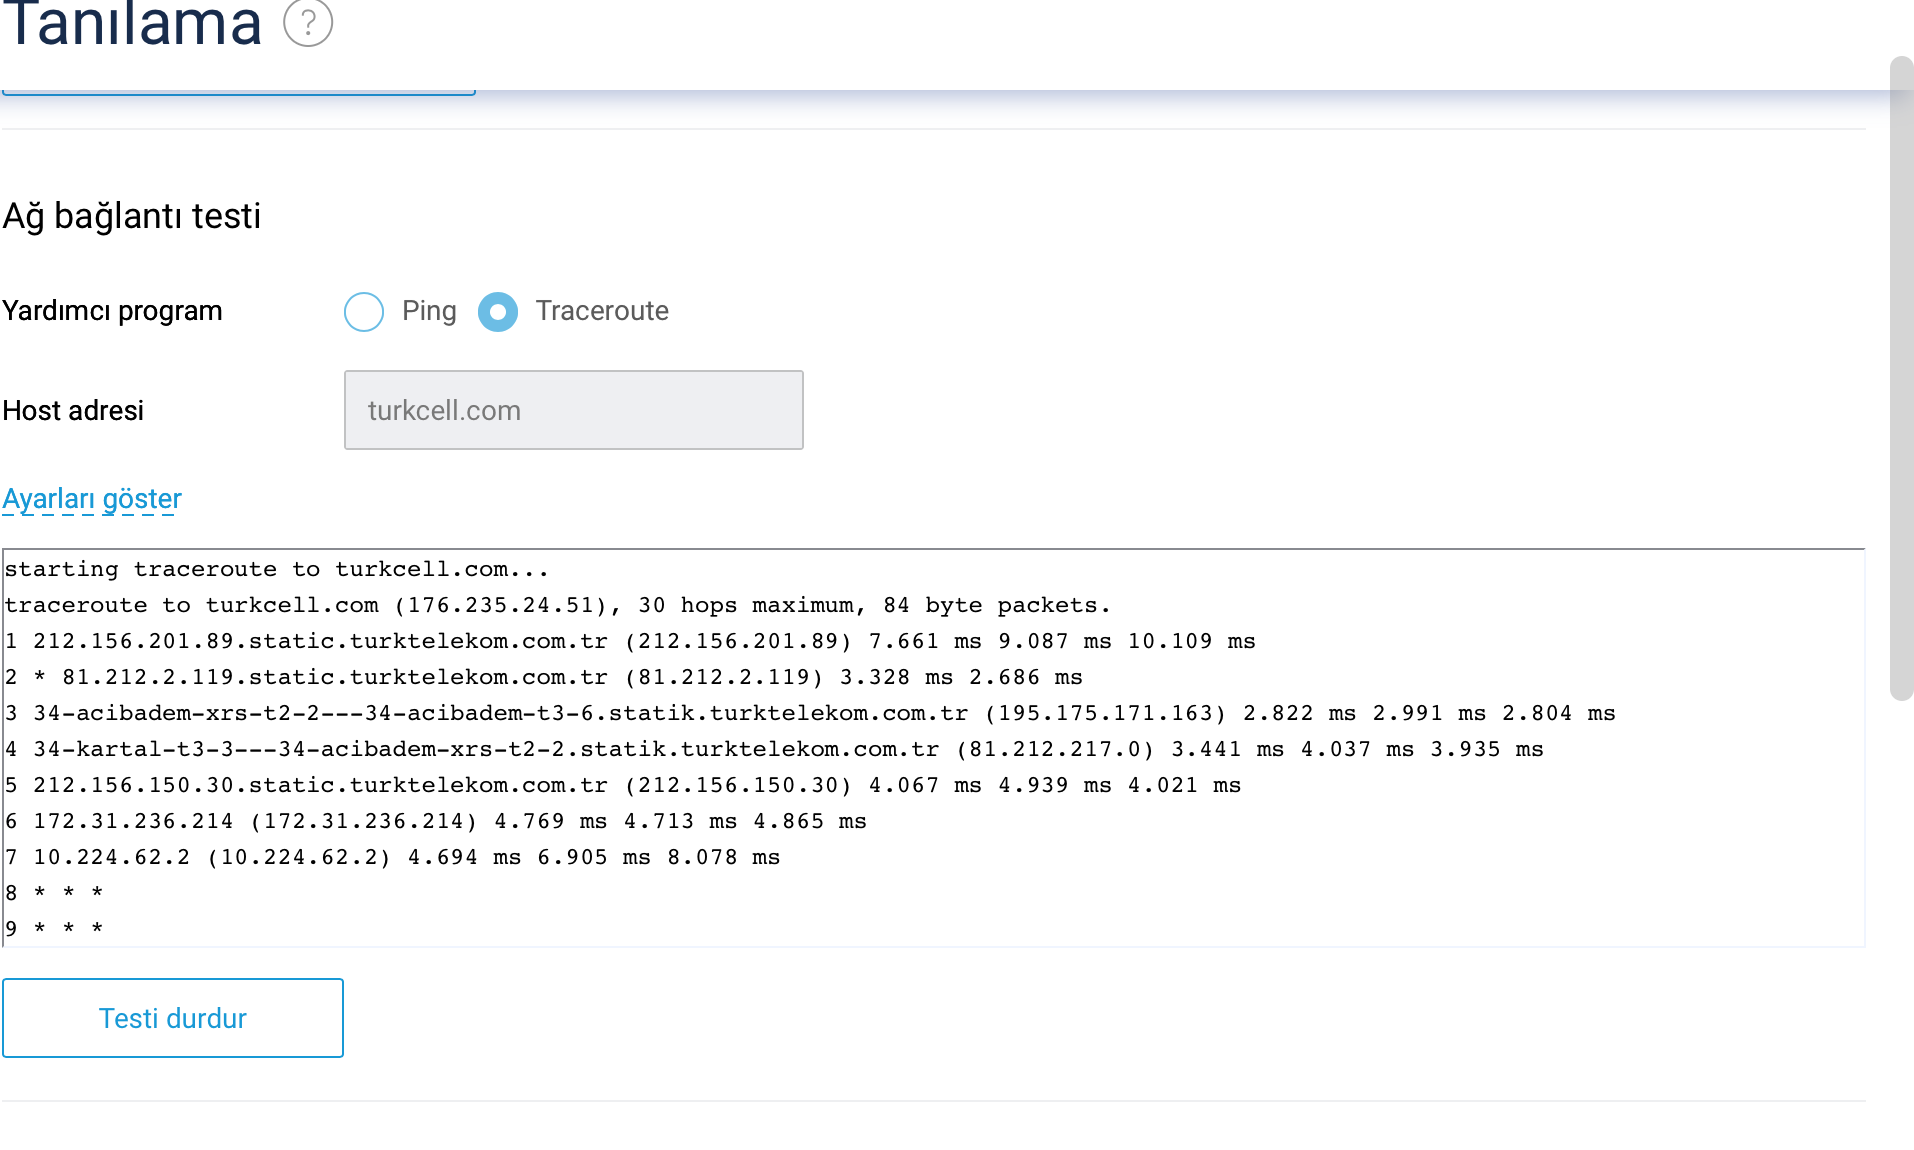Image resolution: width=1914 pixels, height=1150 pixels.
Task: Click hop 1 line 212.156.201.89
Action: tap(630, 641)
